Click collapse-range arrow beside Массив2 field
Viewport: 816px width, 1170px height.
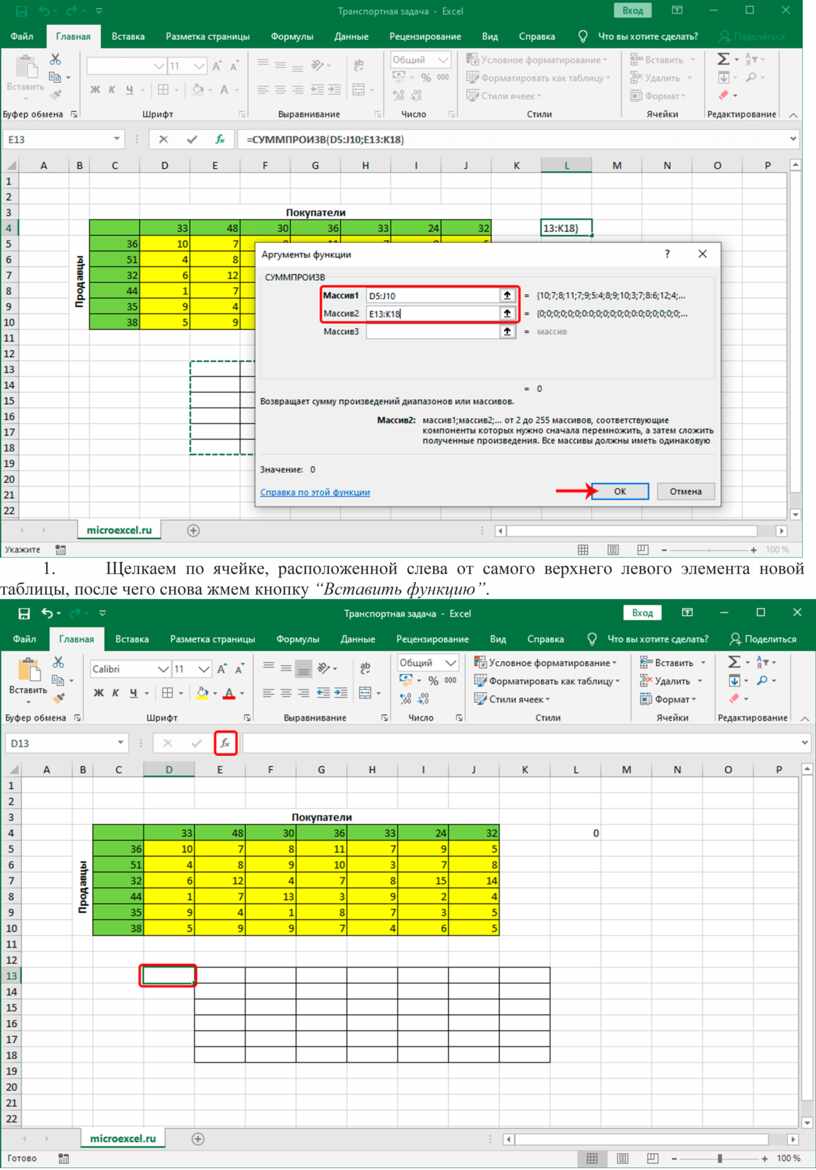pos(507,313)
